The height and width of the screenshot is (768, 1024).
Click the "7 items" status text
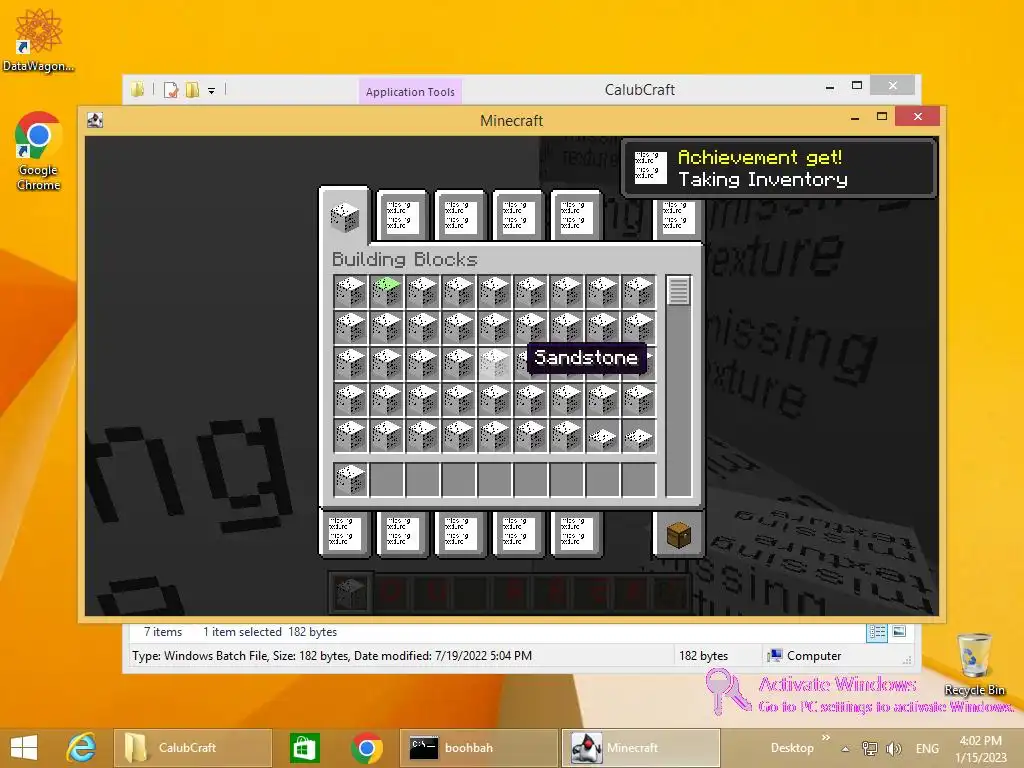click(x=163, y=632)
